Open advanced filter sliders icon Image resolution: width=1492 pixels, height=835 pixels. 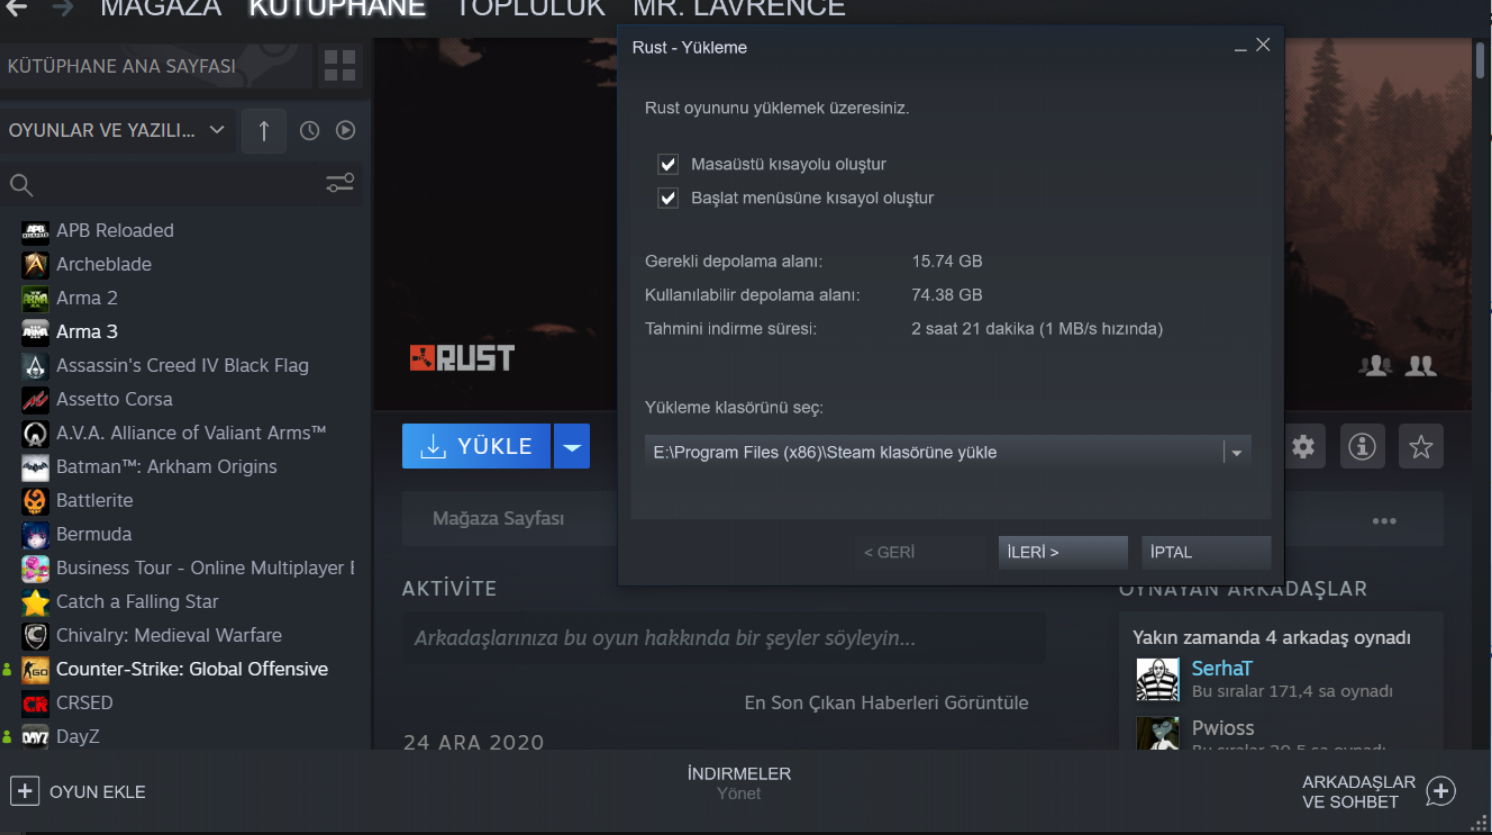click(x=340, y=183)
